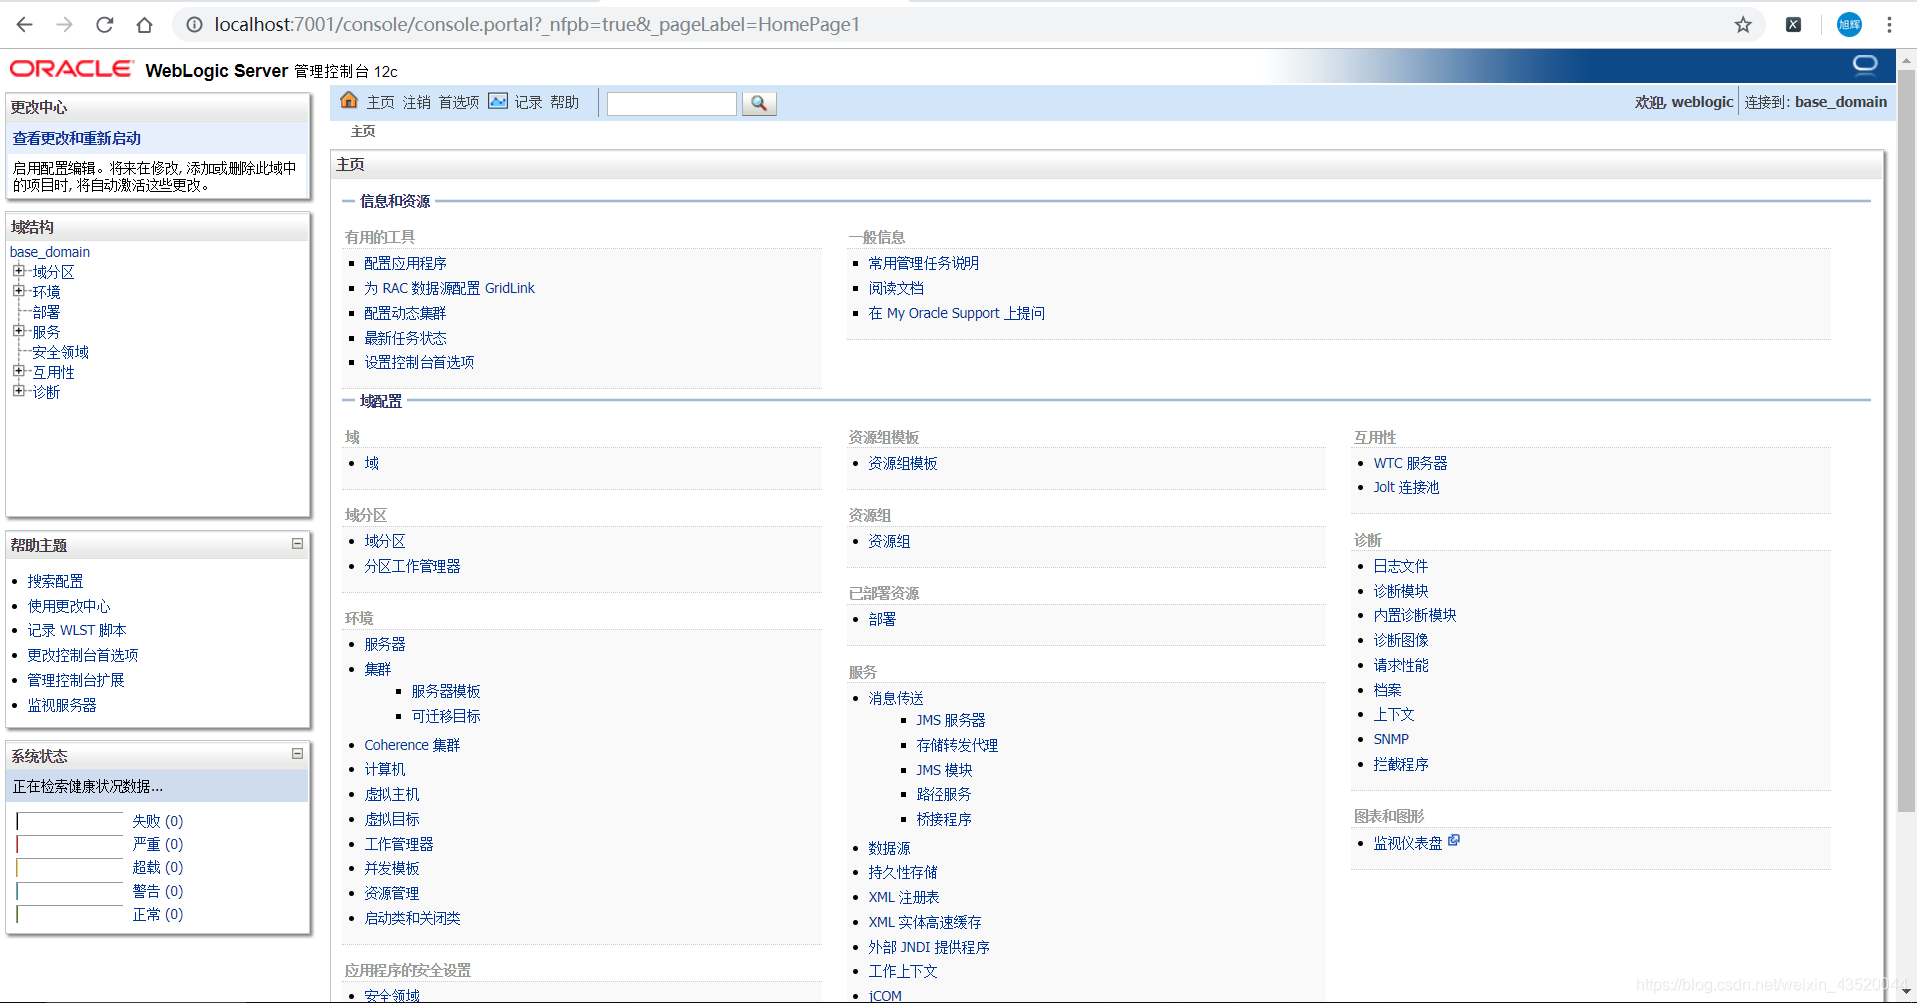
Task: Expand the 服务 tree node
Action: 19,331
